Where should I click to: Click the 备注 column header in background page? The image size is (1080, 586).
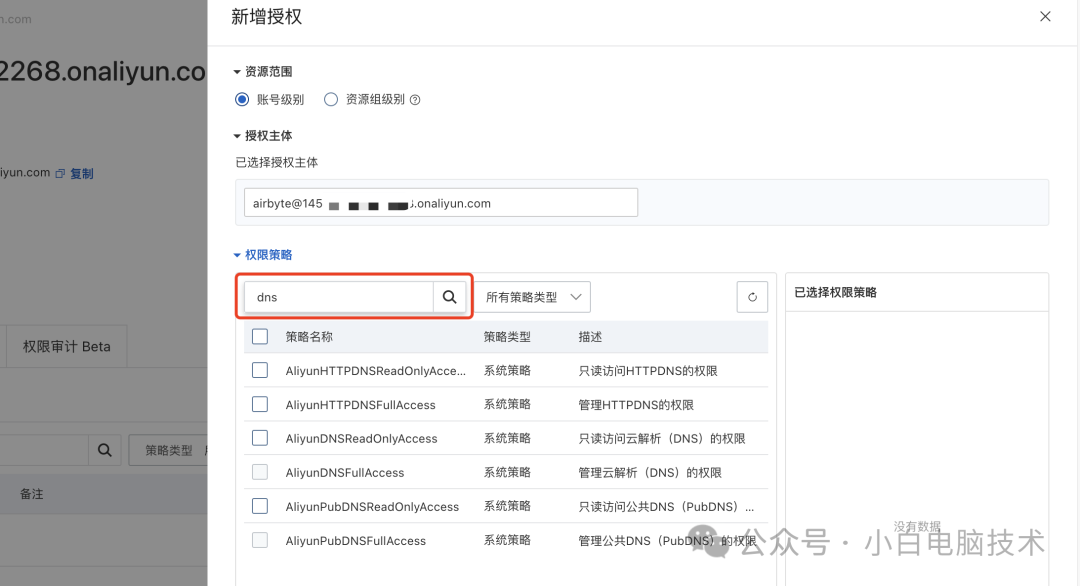coord(32,494)
